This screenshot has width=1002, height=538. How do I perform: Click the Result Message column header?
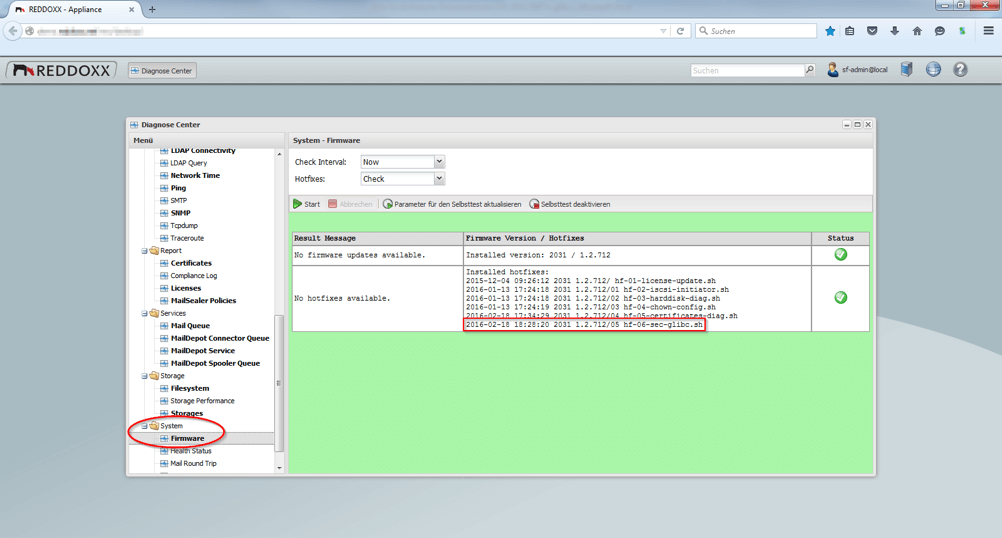coord(378,238)
